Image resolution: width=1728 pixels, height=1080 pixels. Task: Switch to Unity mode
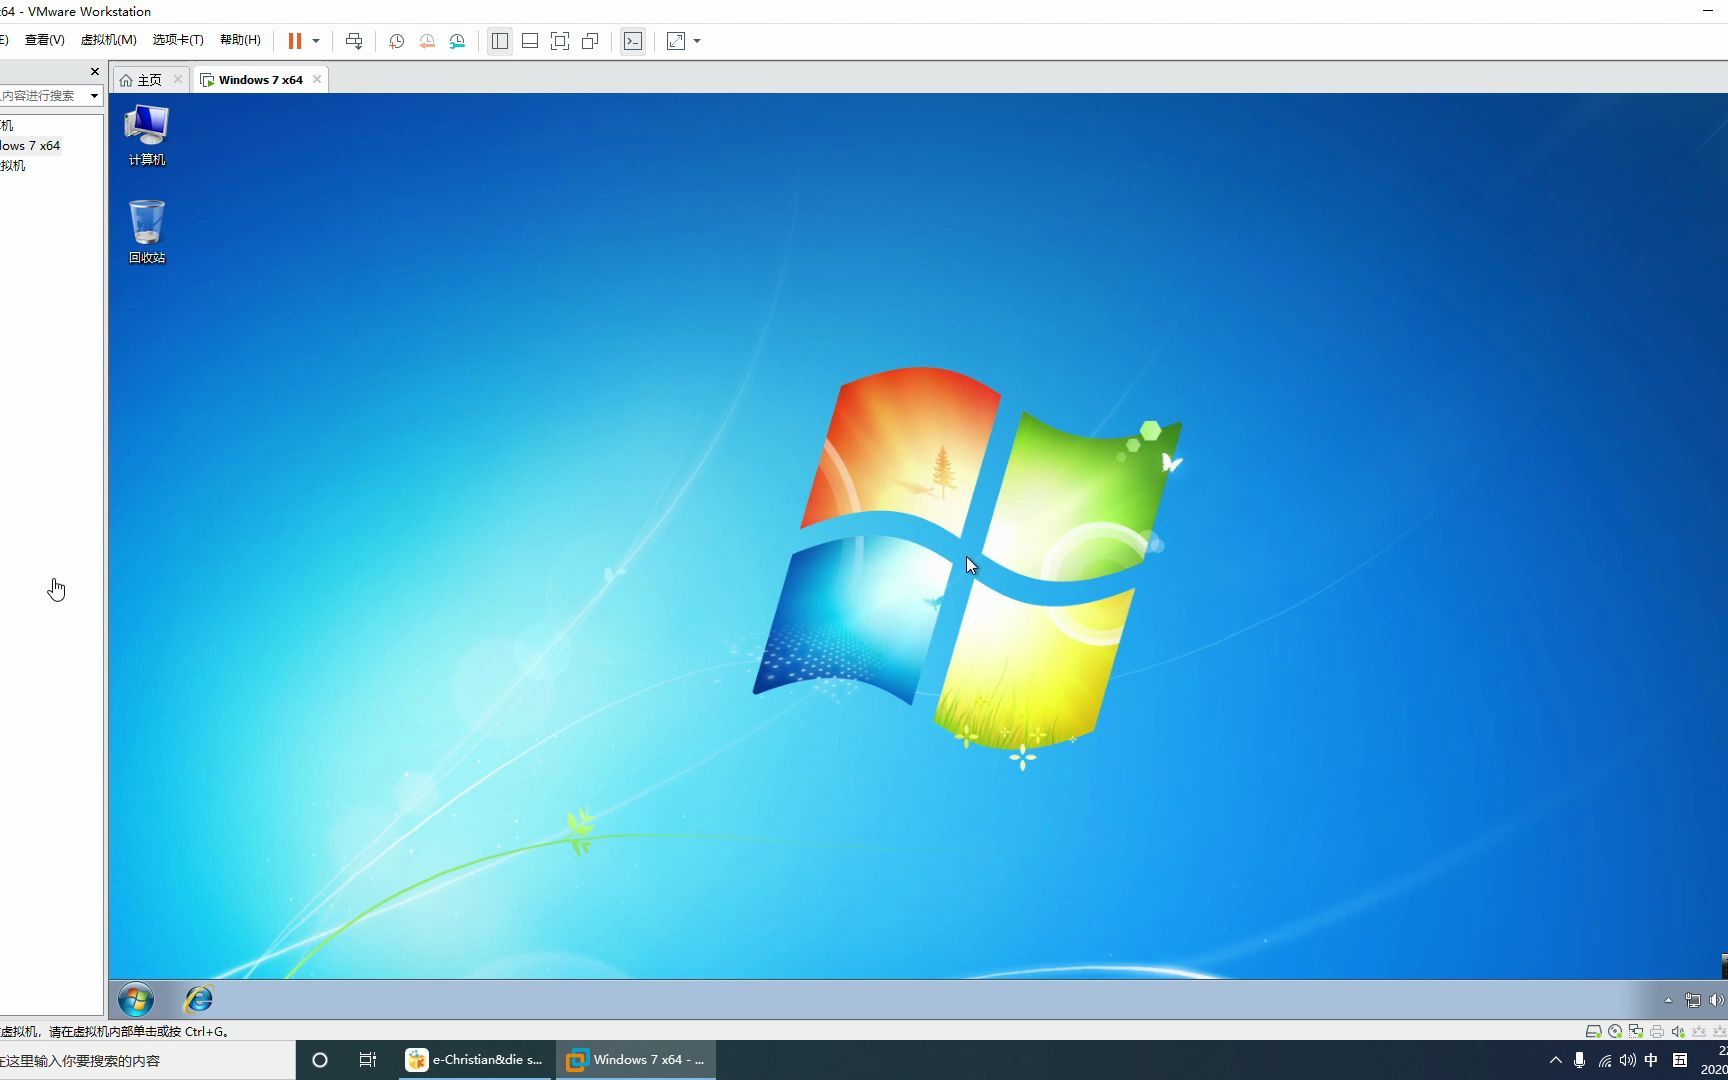point(590,41)
